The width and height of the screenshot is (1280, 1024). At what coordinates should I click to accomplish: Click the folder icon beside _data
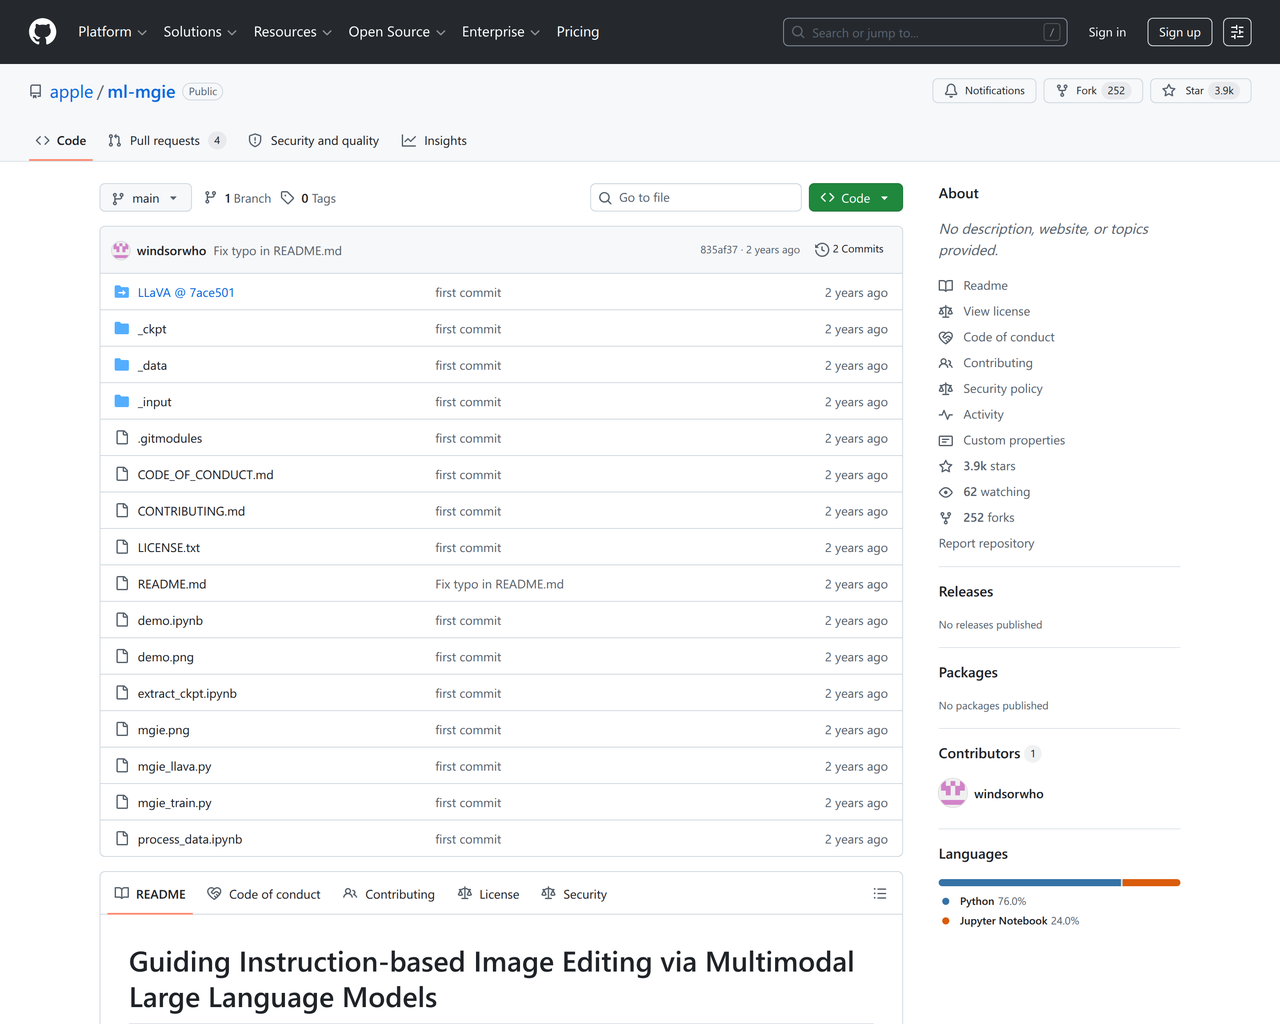pyautogui.click(x=122, y=365)
